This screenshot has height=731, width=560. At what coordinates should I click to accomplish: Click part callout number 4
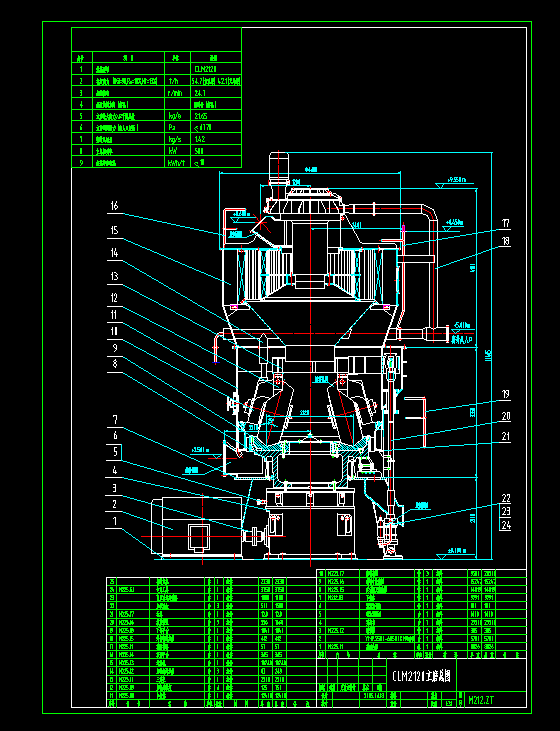pyautogui.click(x=115, y=470)
